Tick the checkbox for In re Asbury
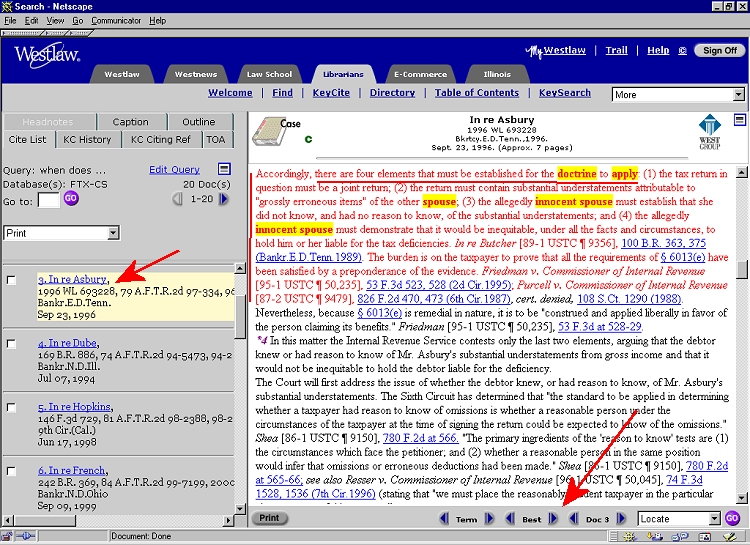The image size is (750, 545). (x=11, y=280)
